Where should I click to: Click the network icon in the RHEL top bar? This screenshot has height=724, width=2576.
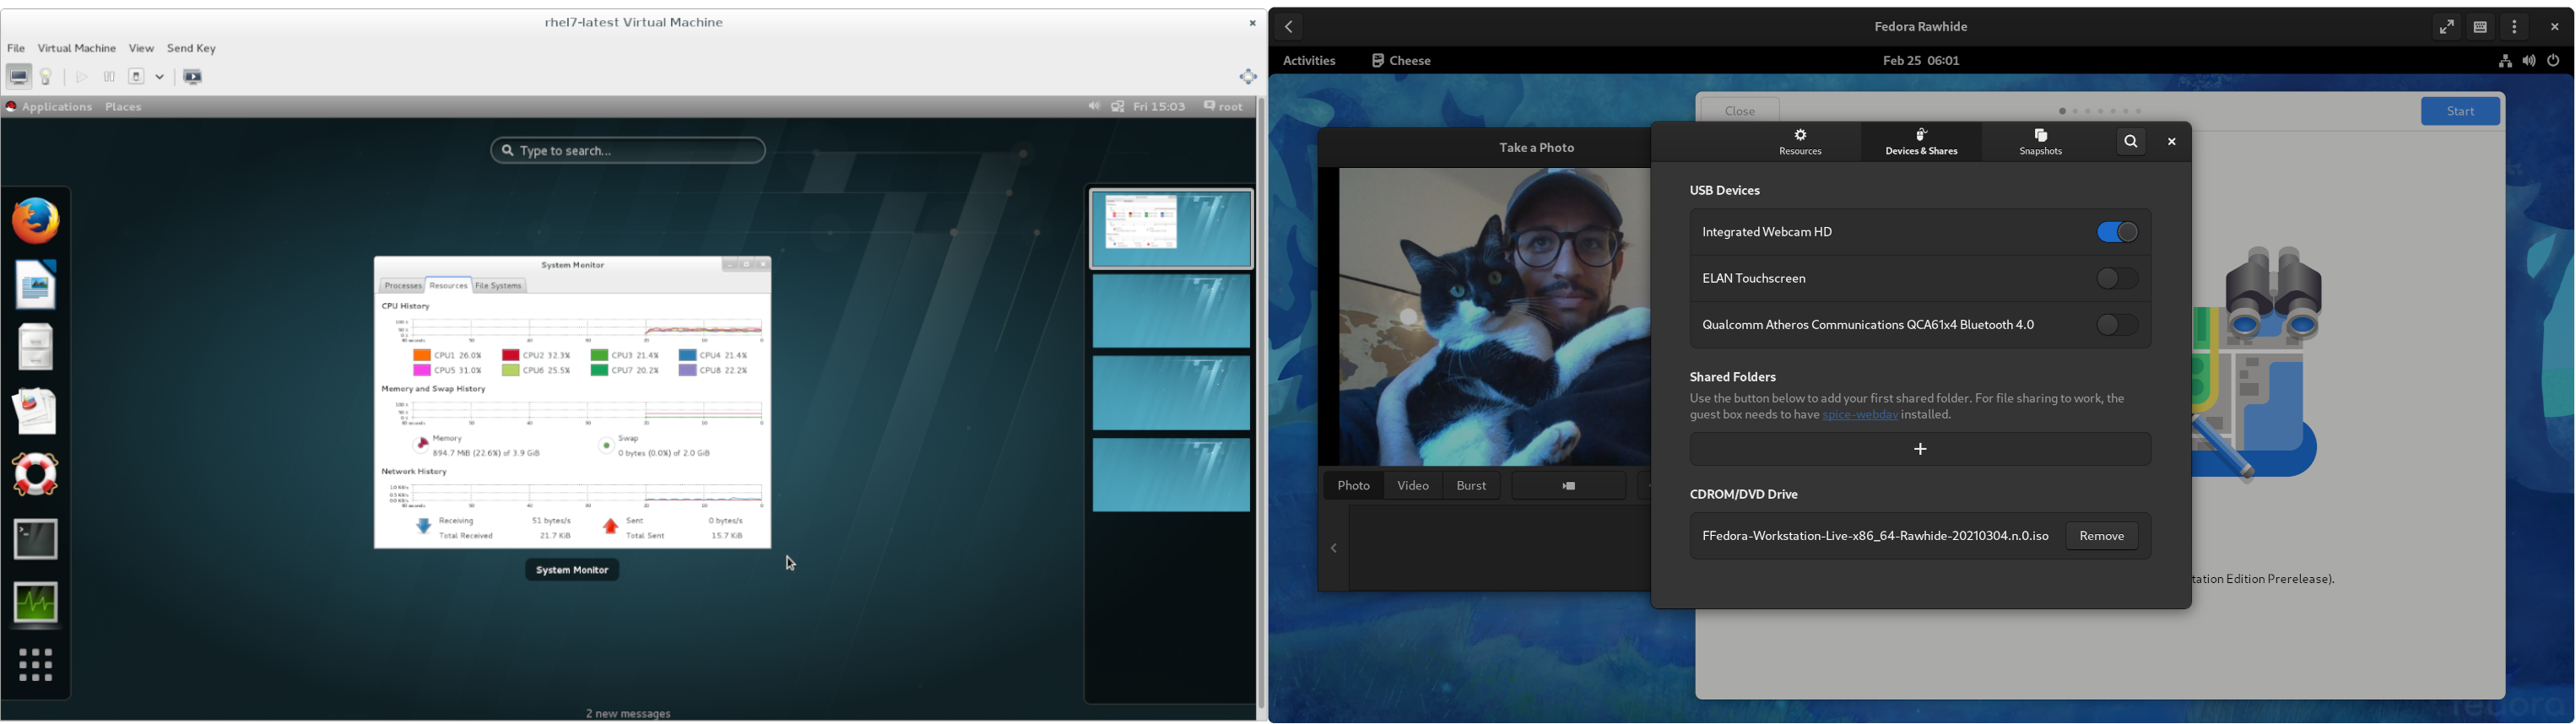1118,107
